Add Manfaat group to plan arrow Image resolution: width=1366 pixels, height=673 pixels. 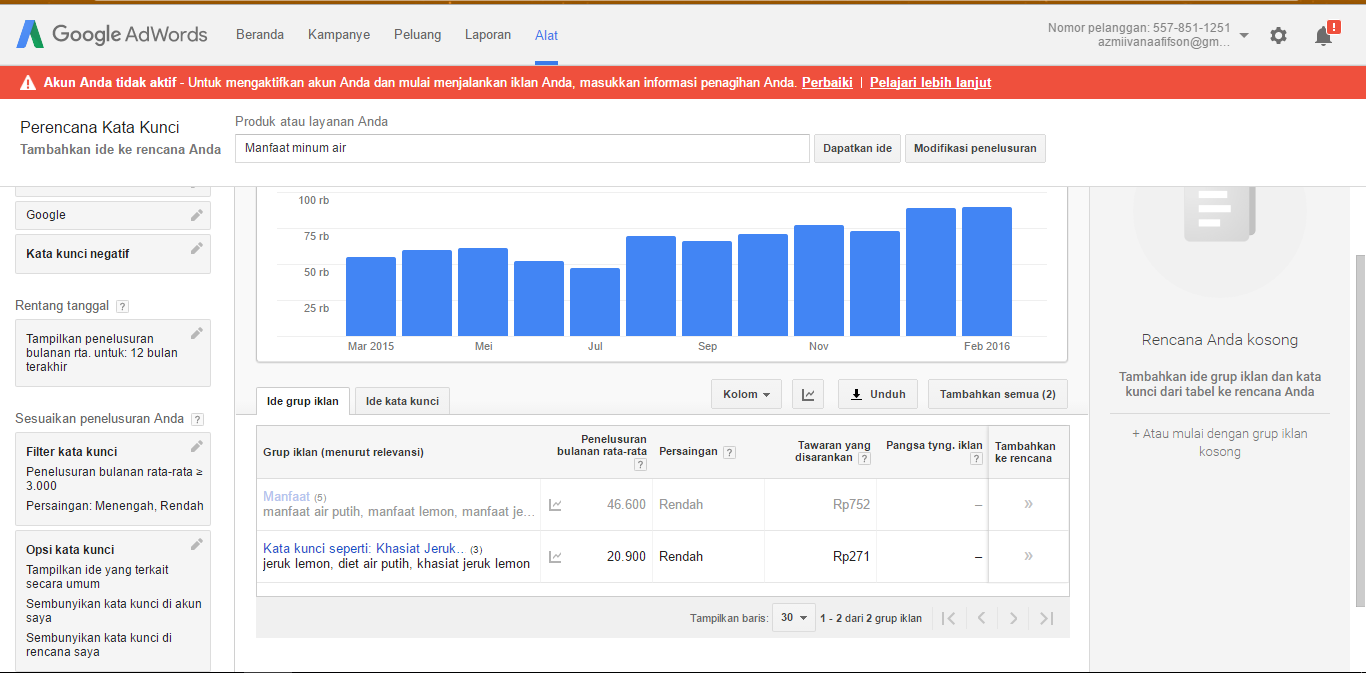click(x=1028, y=504)
